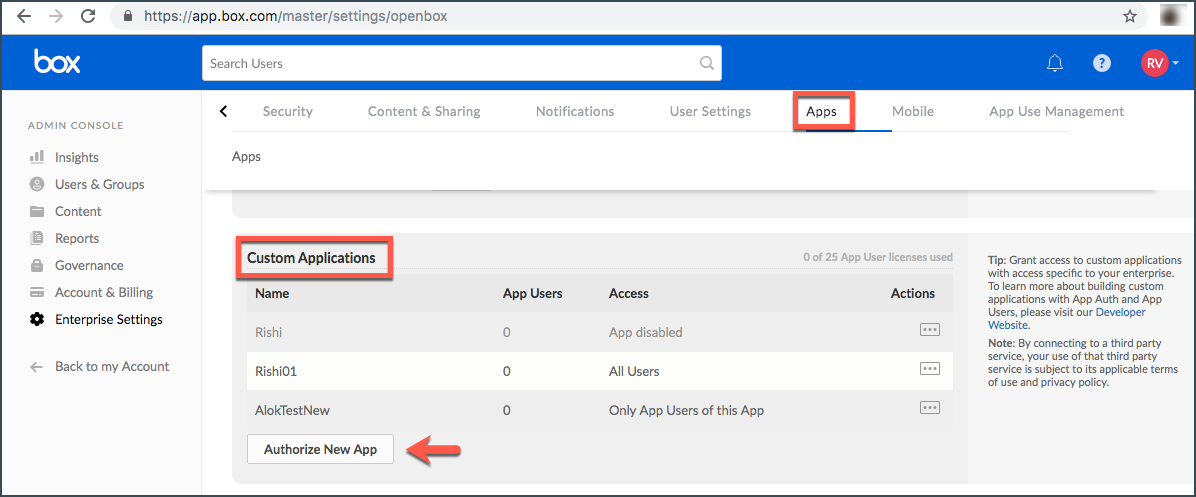This screenshot has height=497, width=1196.
Task: Open App Use Management tab
Action: 1056,111
